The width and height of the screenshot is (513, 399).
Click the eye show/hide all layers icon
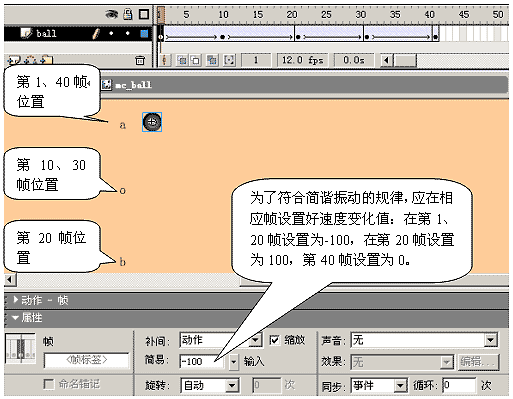pyautogui.click(x=112, y=14)
